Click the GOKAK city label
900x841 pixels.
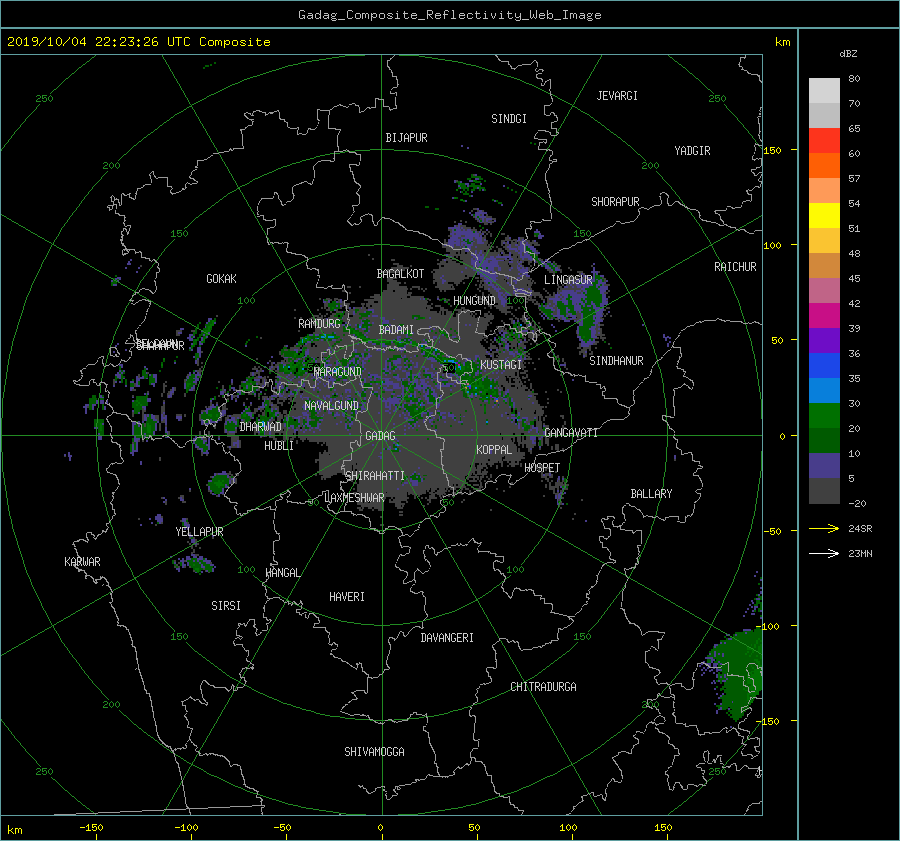coord(221,279)
